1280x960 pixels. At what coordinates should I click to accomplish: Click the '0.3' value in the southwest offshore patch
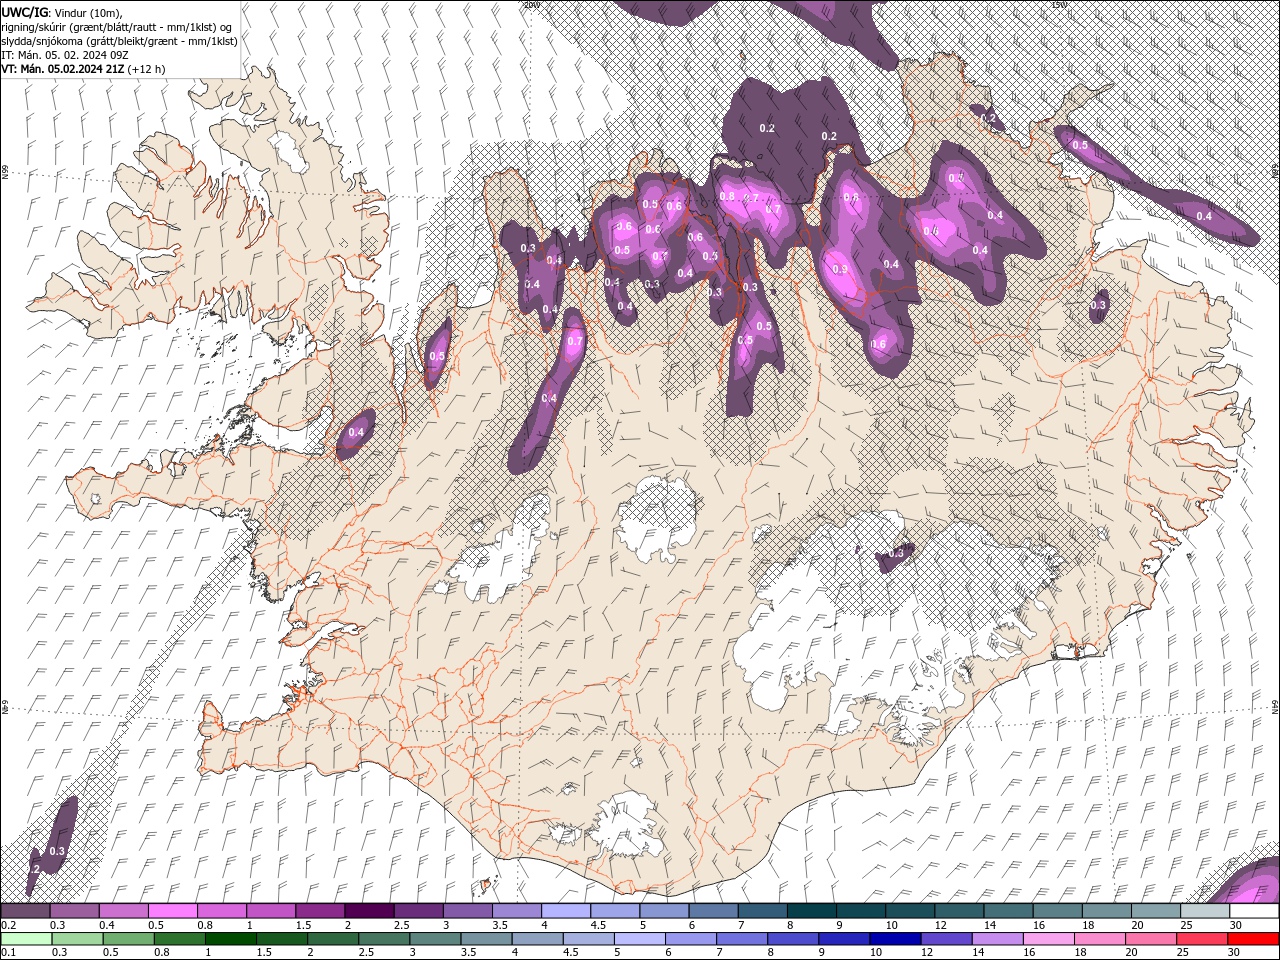click(57, 851)
